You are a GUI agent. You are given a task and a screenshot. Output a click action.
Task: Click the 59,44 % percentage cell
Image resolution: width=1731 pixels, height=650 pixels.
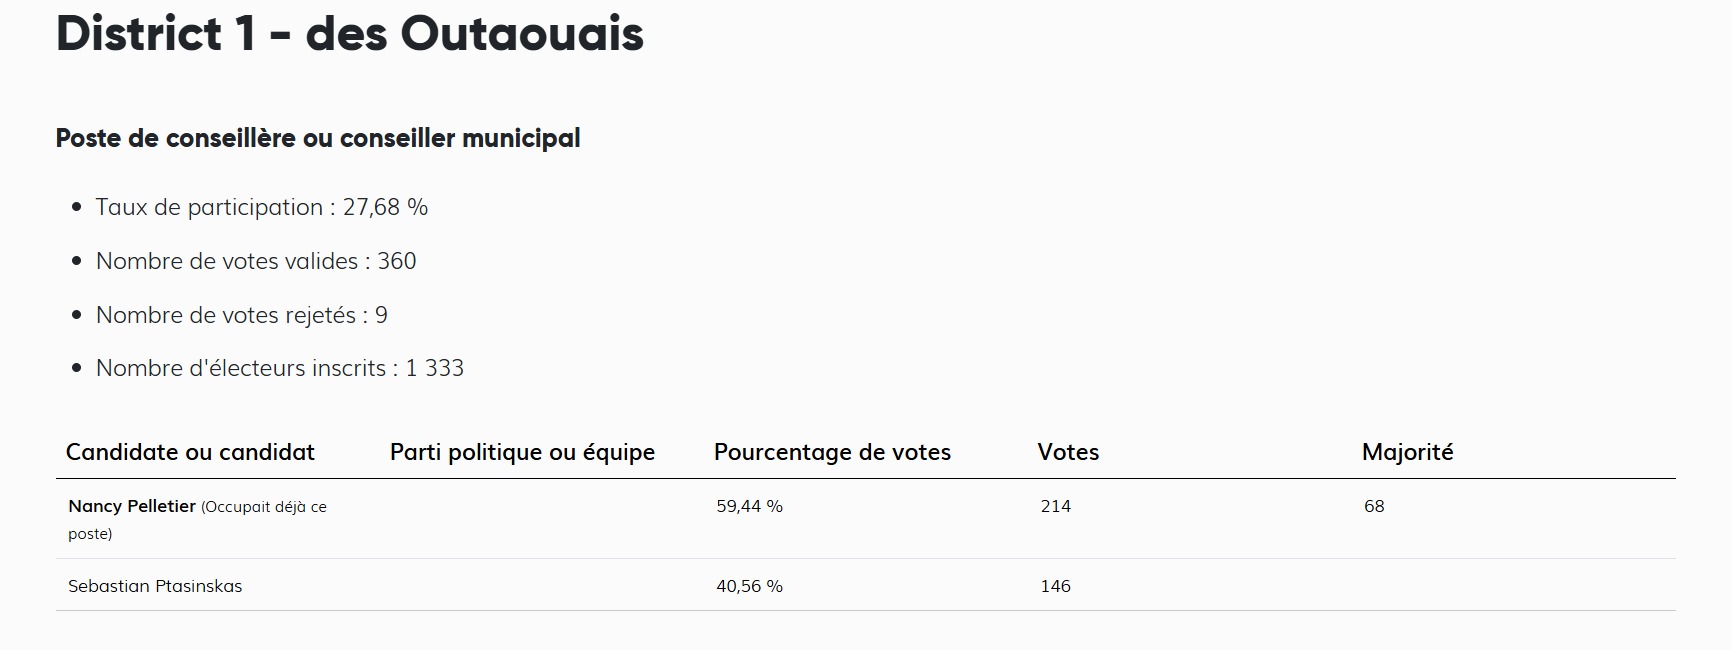749,506
